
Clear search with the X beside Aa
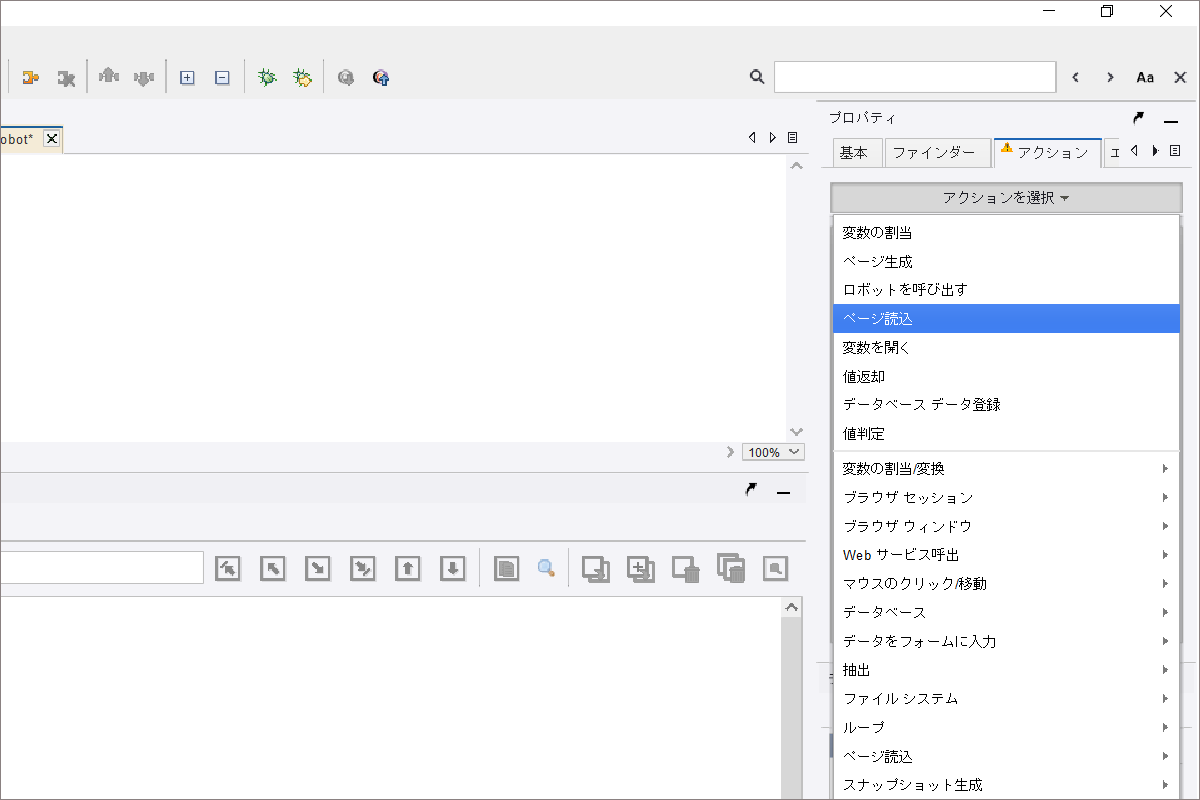click(x=1180, y=77)
